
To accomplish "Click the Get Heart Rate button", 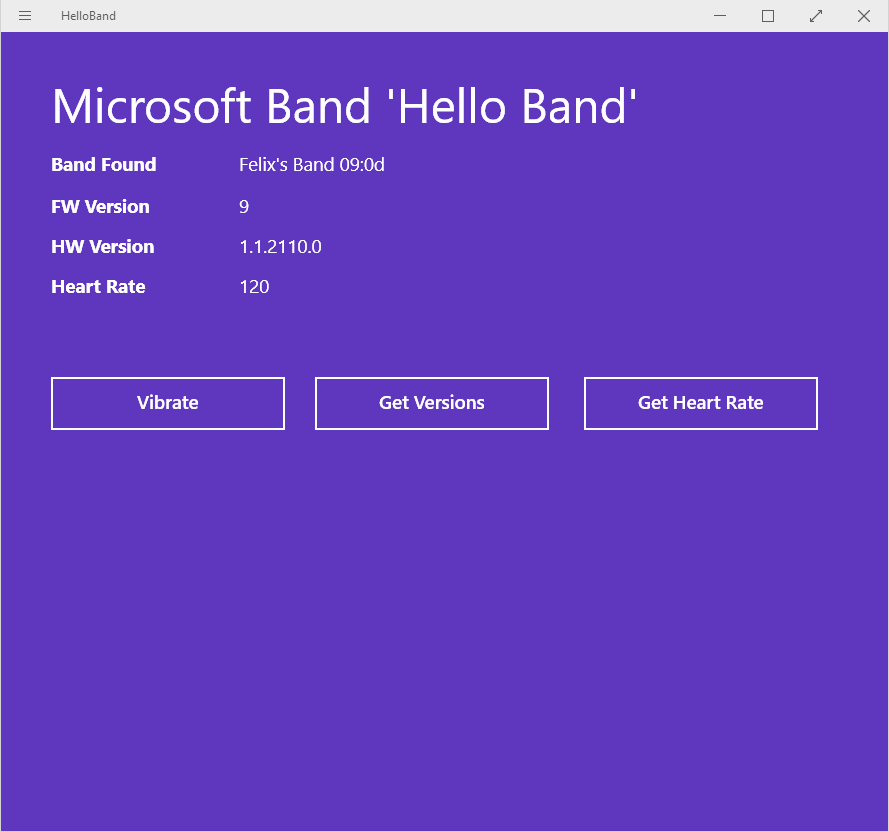I will pos(701,403).
